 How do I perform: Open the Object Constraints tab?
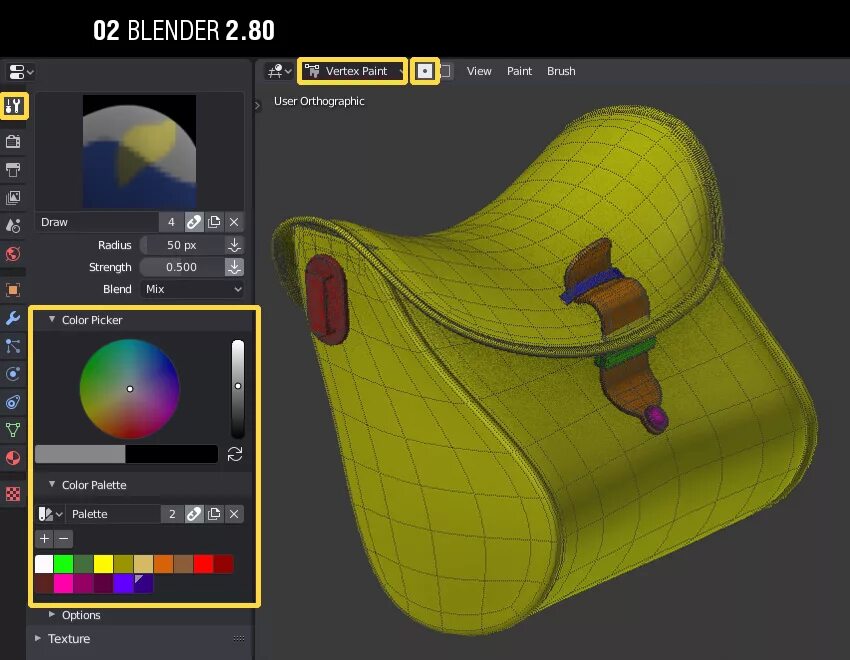13,402
